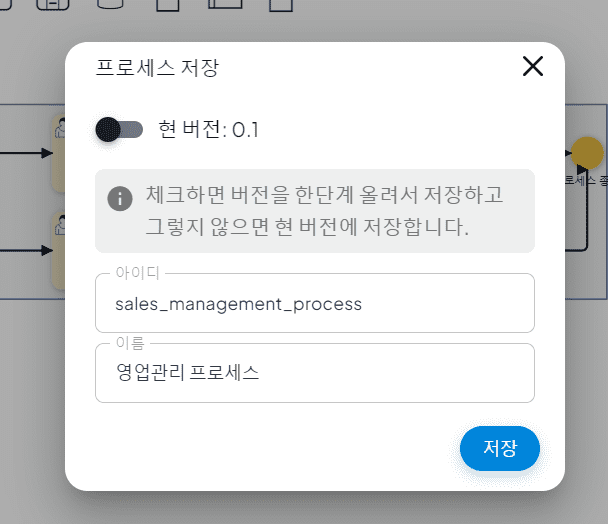The width and height of the screenshot is (608, 524).
Task: Click the 프로세스 저장 dialog title
Action: 157,67
